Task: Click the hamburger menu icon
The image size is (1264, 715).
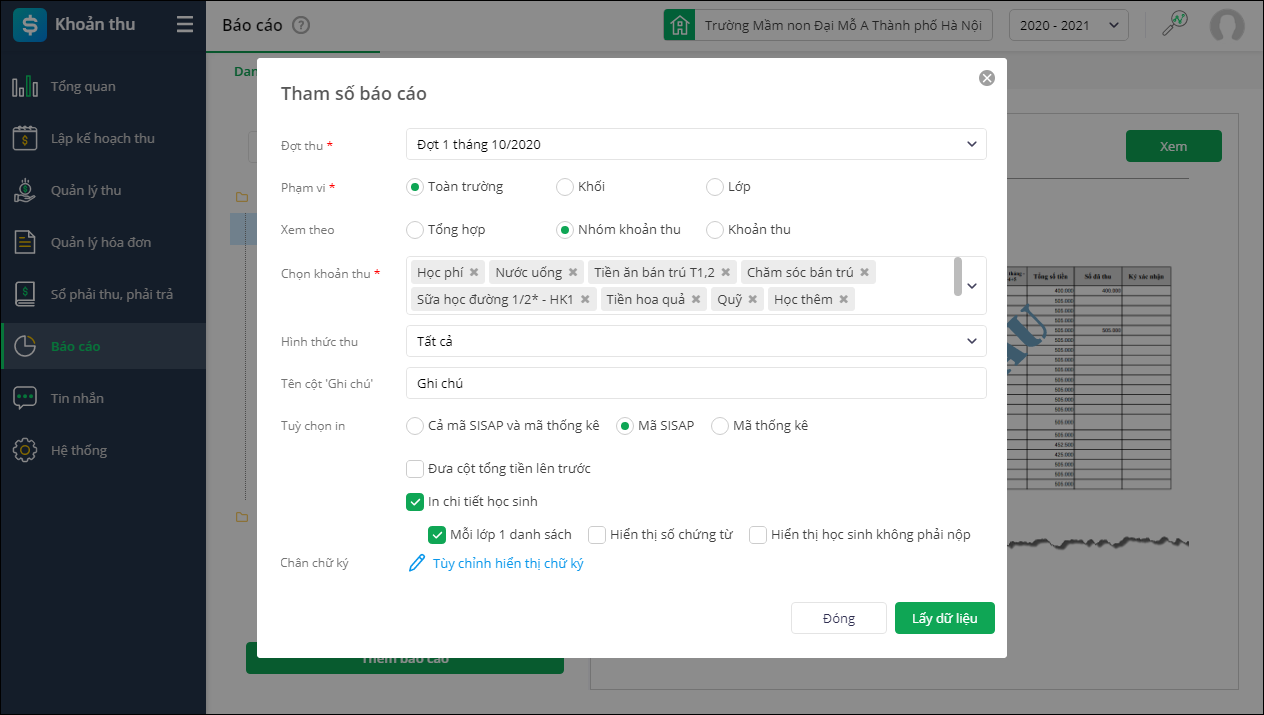Action: (x=184, y=25)
